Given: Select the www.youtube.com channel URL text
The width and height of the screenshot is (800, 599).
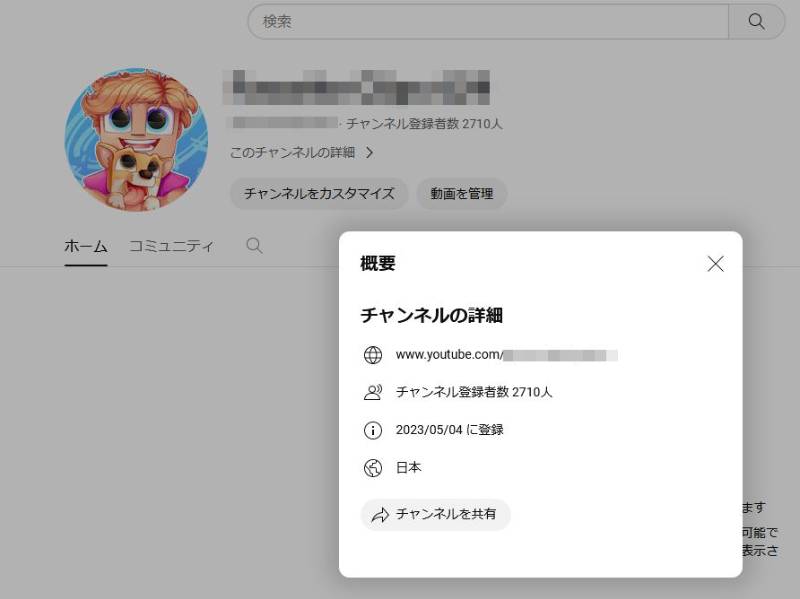Looking at the screenshot, I should tap(507, 355).
